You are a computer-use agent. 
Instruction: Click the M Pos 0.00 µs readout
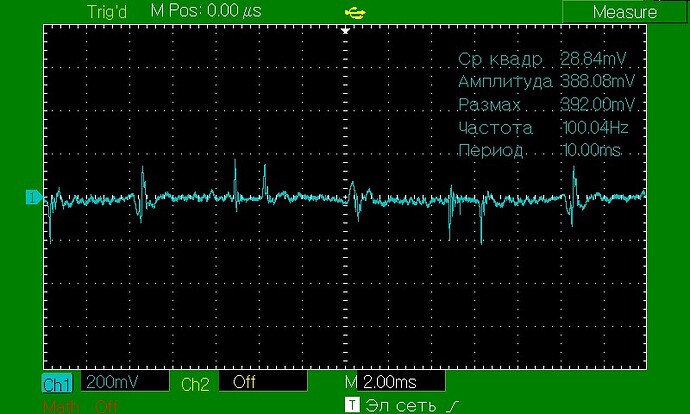pyautogui.click(x=206, y=11)
